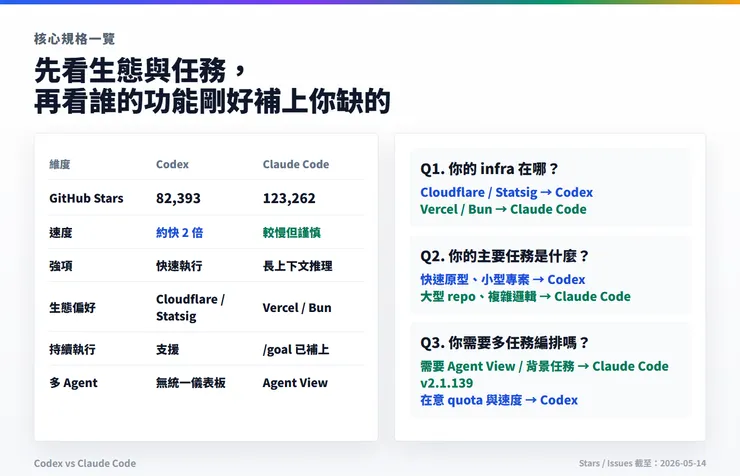Click the '/goal 已補上' cell
The image size is (740, 476).
[x=296, y=350]
